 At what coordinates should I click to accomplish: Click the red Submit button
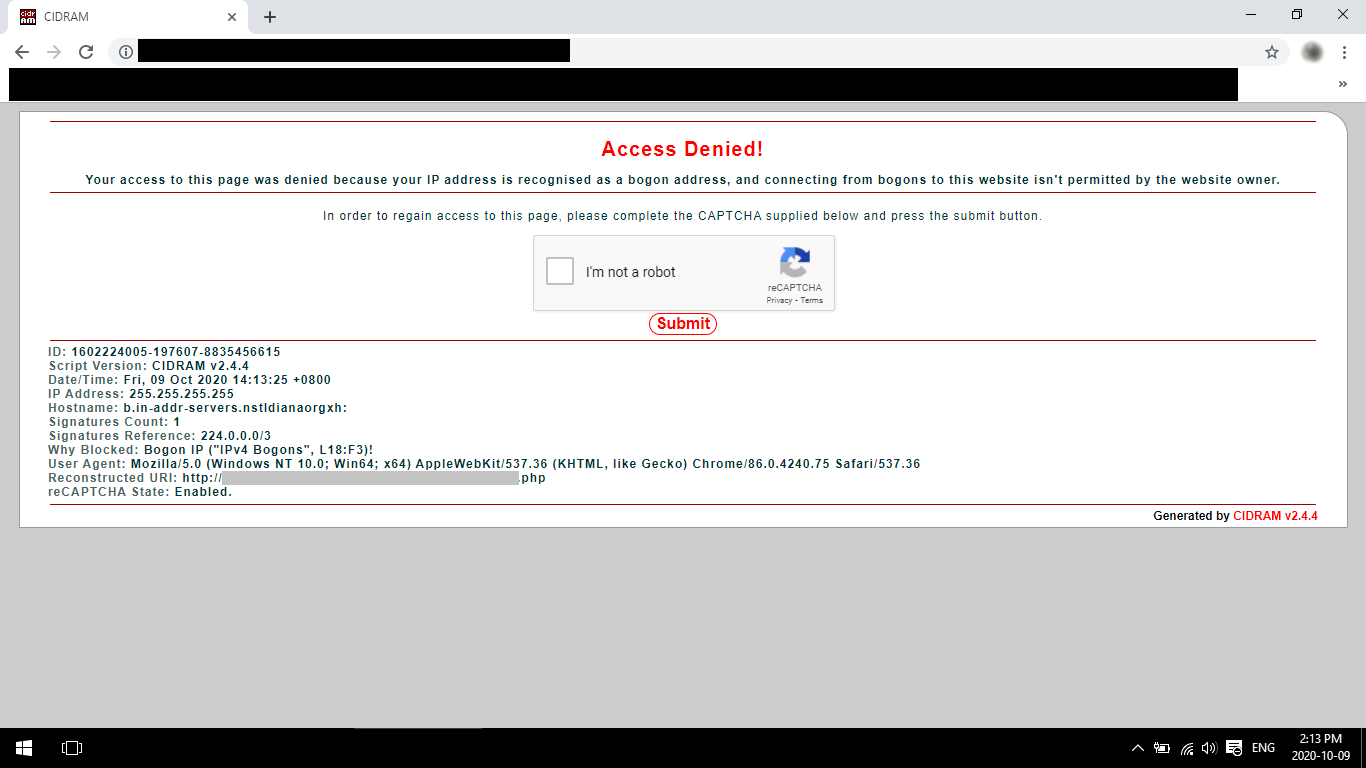[x=683, y=323]
